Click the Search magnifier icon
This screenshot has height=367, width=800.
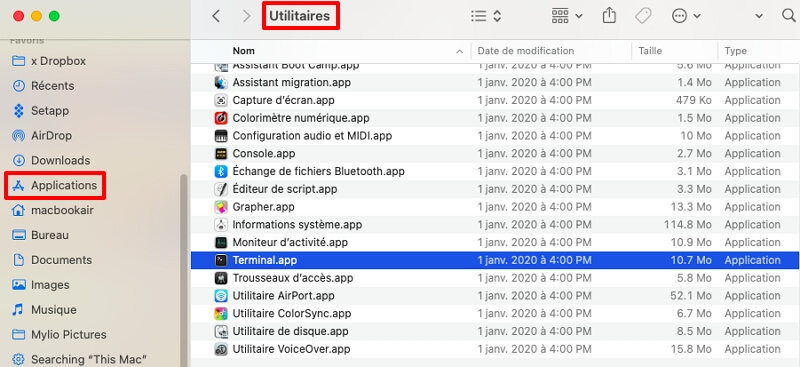(789, 16)
